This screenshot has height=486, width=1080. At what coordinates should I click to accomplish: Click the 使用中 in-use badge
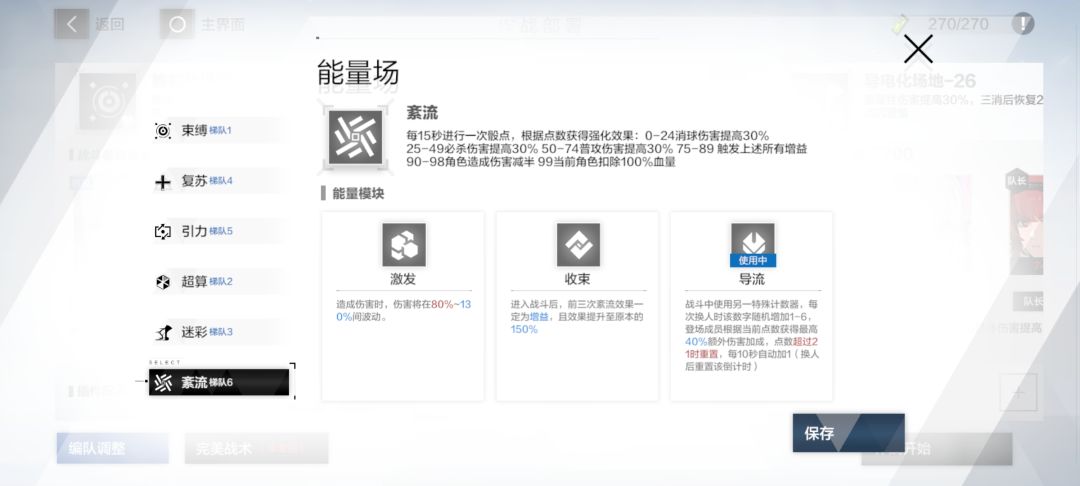[753, 261]
